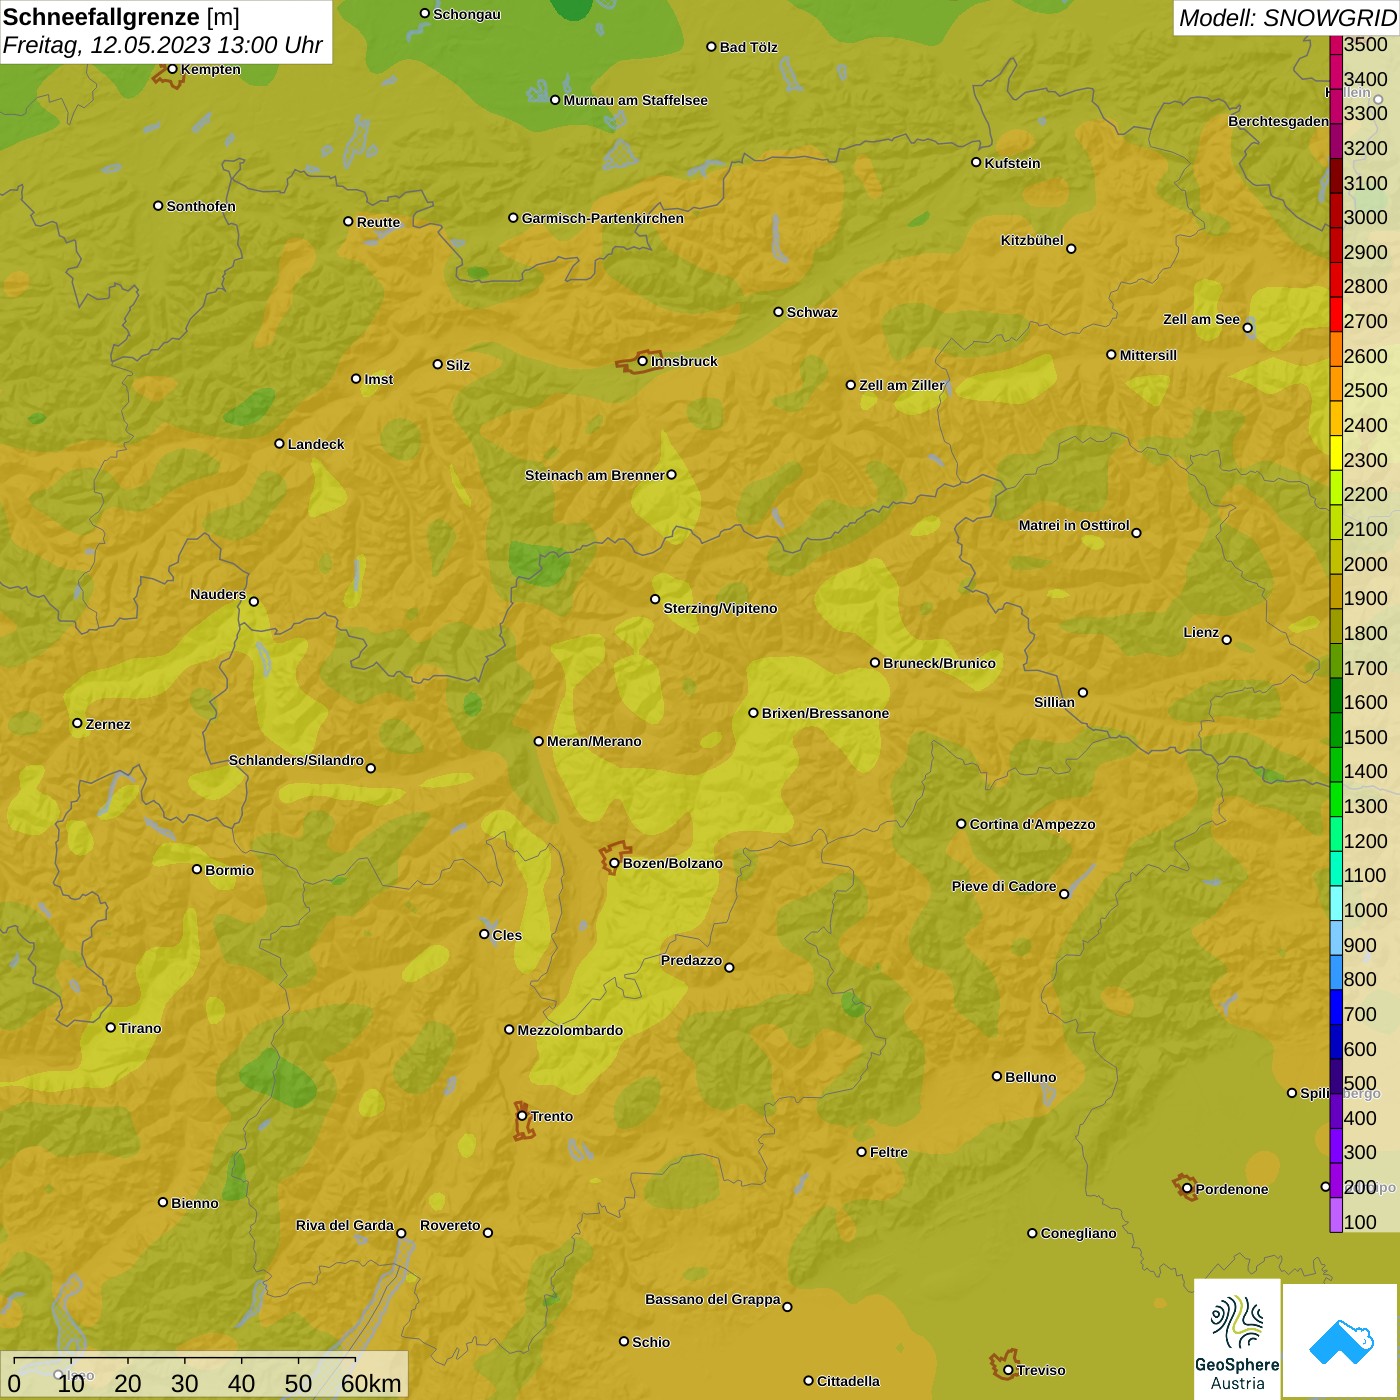Click the 'Bruneck/Brunico' label
Screen dimensions: 1400x1400
click(x=939, y=663)
